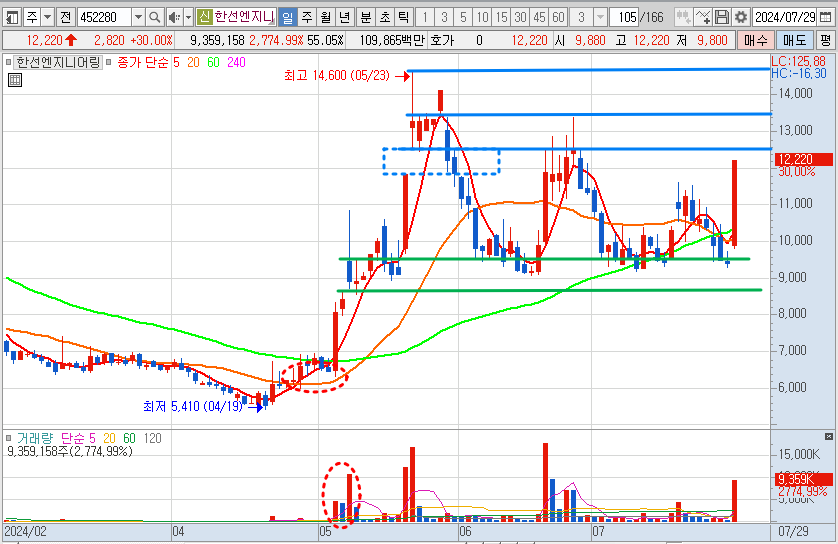Click the orange 20 moving average label
Screen dimensions: 838x544
(x=193, y=63)
